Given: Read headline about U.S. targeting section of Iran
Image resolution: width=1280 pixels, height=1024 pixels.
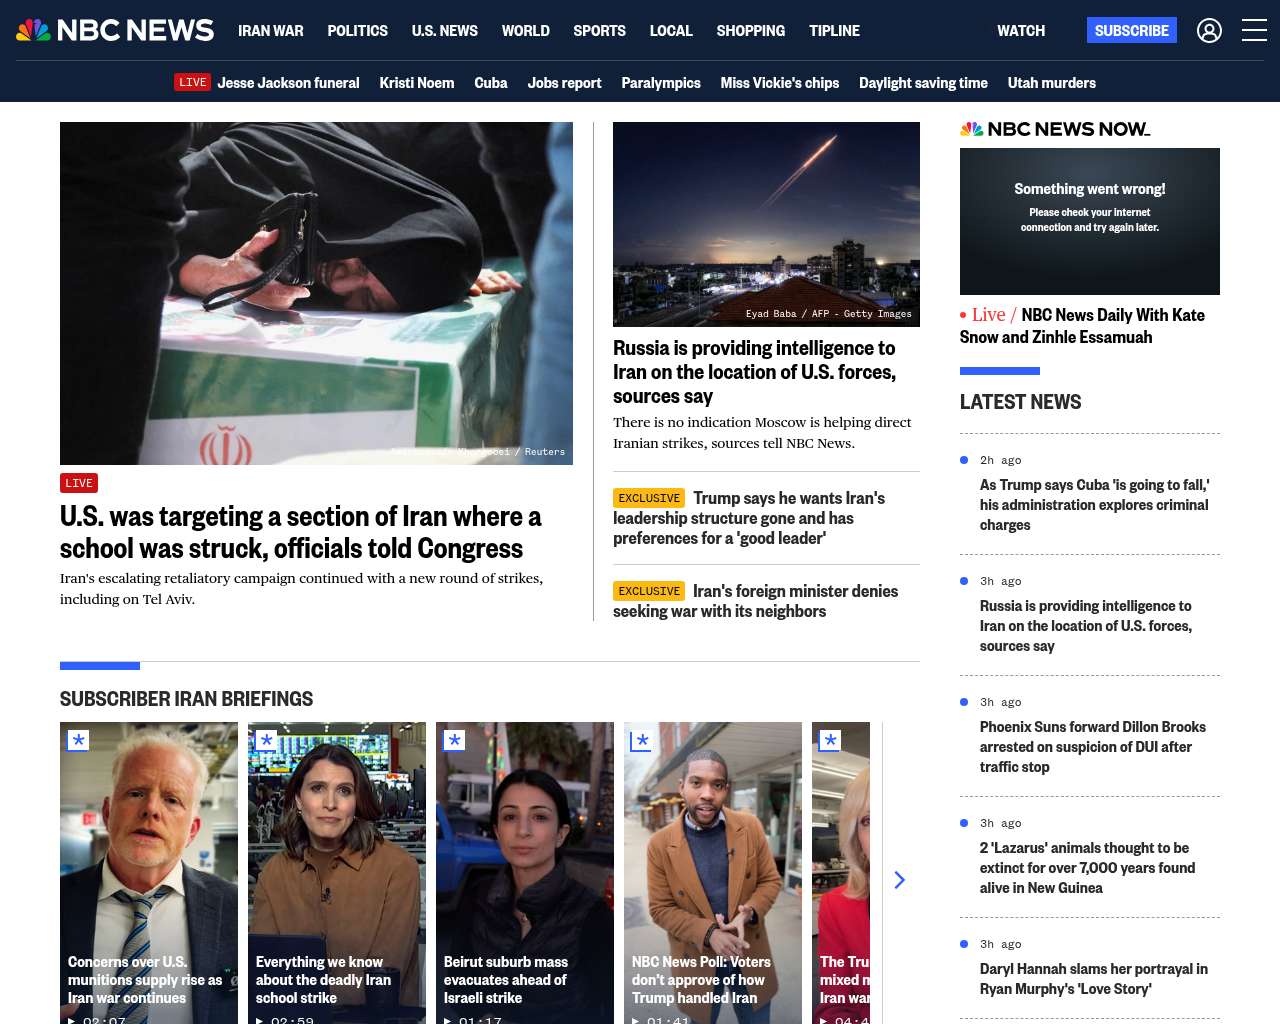Looking at the screenshot, I should coord(300,532).
